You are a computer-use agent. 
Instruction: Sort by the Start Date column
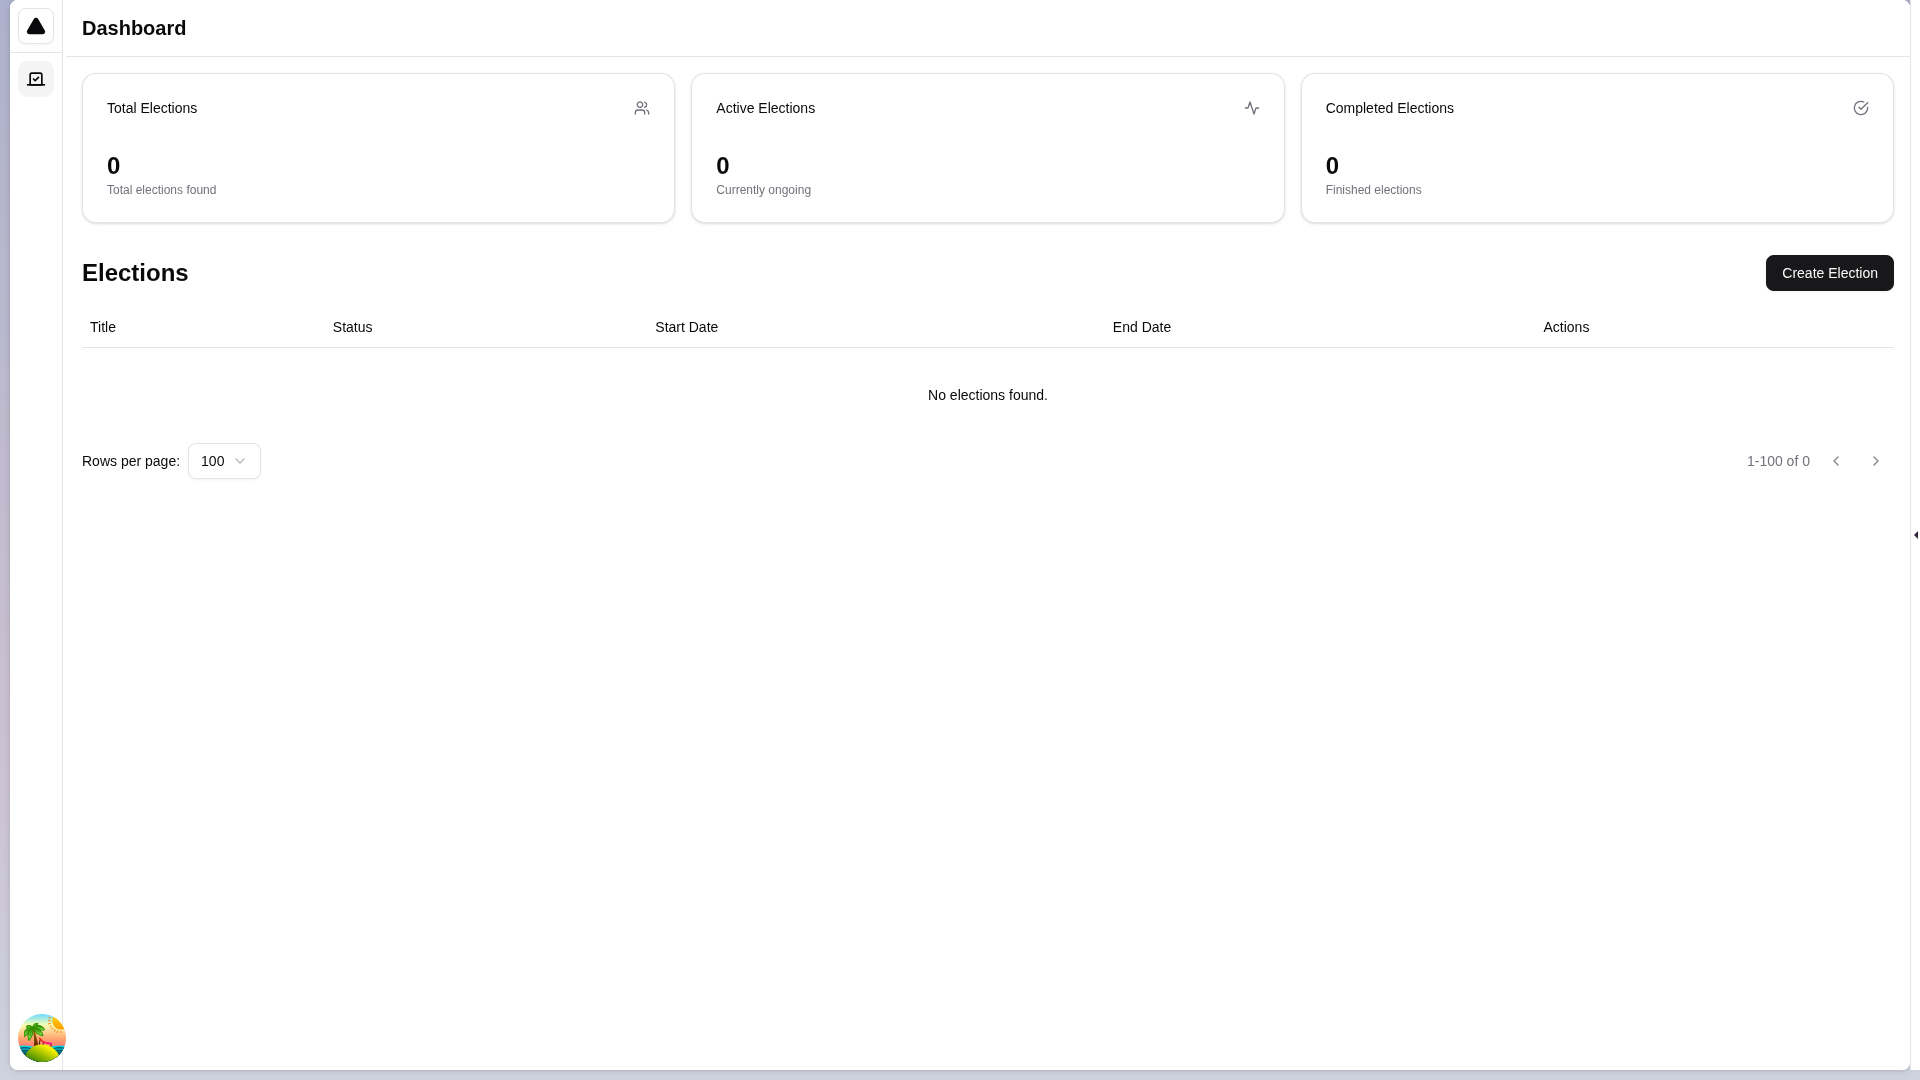point(686,327)
